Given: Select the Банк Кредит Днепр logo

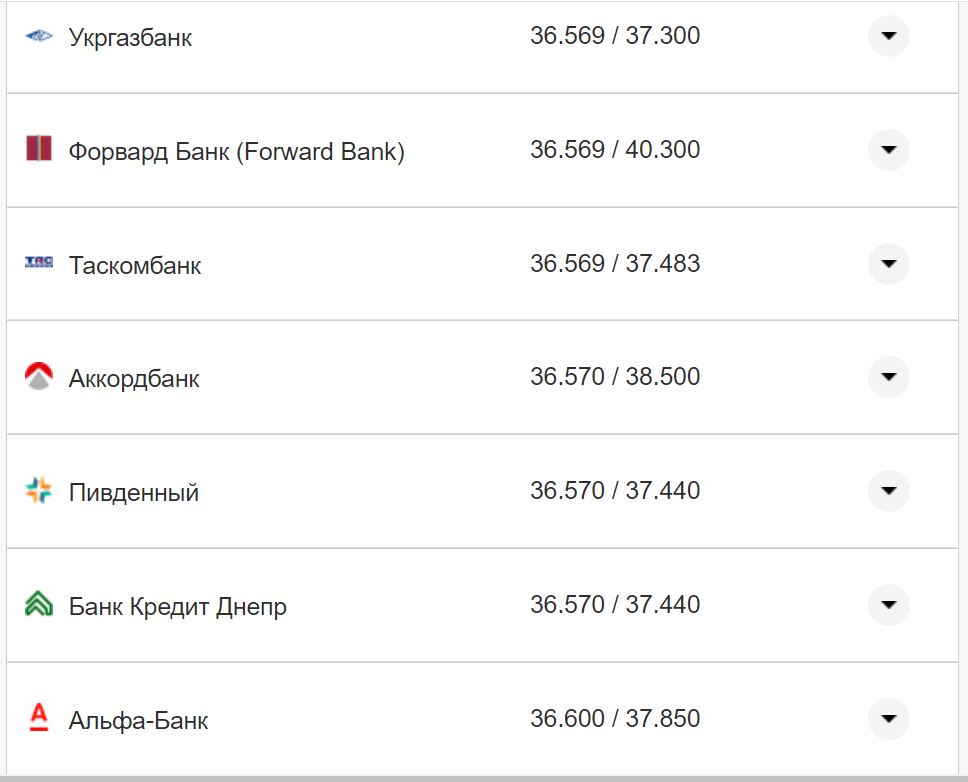Looking at the screenshot, I should click(38, 605).
